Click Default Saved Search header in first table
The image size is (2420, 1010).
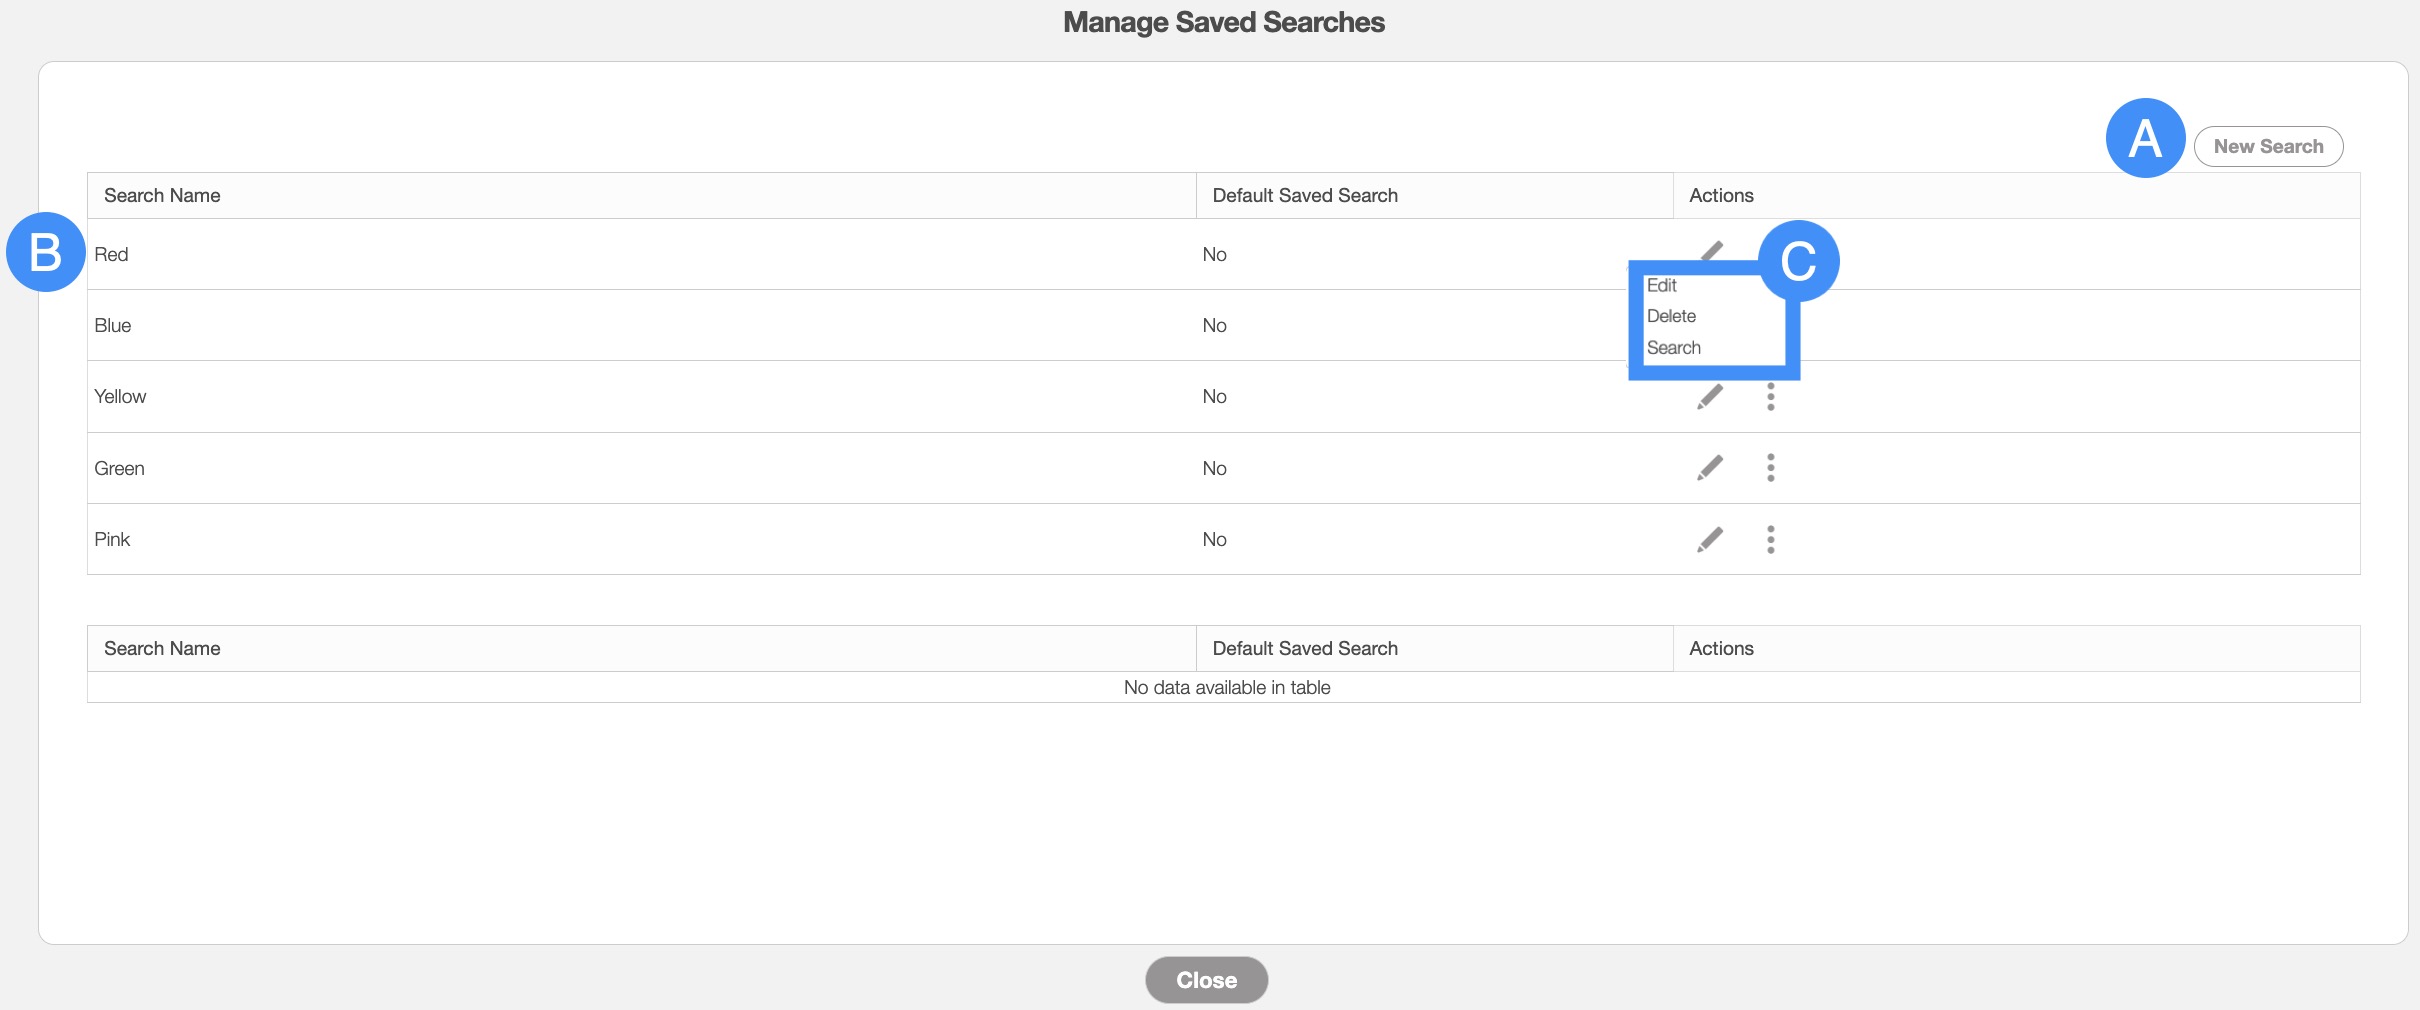tap(1304, 196)
